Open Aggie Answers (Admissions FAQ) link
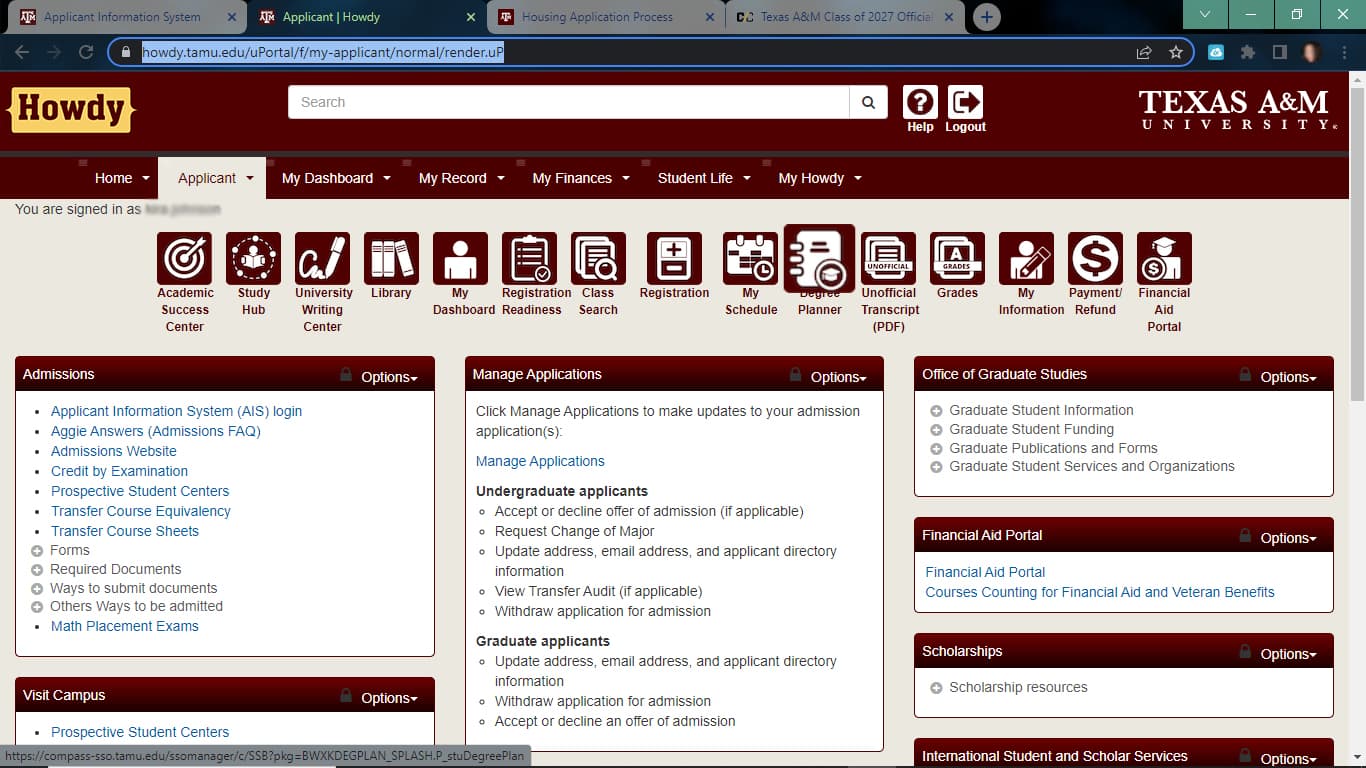 (156, 431)
